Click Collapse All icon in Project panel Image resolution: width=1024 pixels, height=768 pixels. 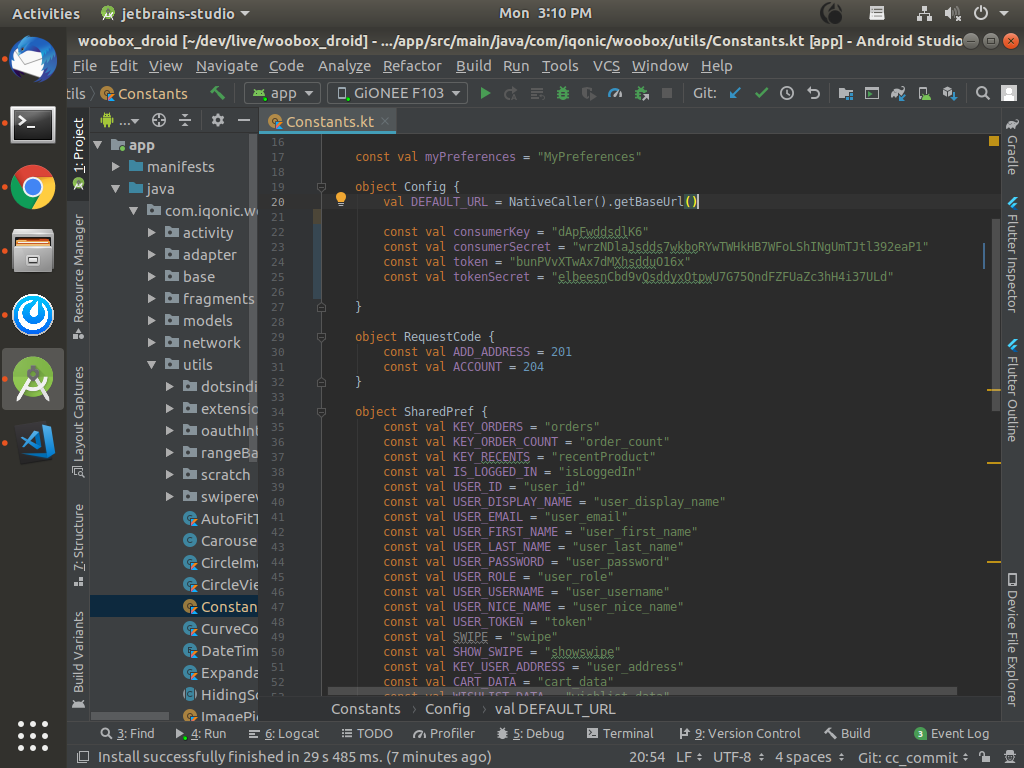(185, 120)
